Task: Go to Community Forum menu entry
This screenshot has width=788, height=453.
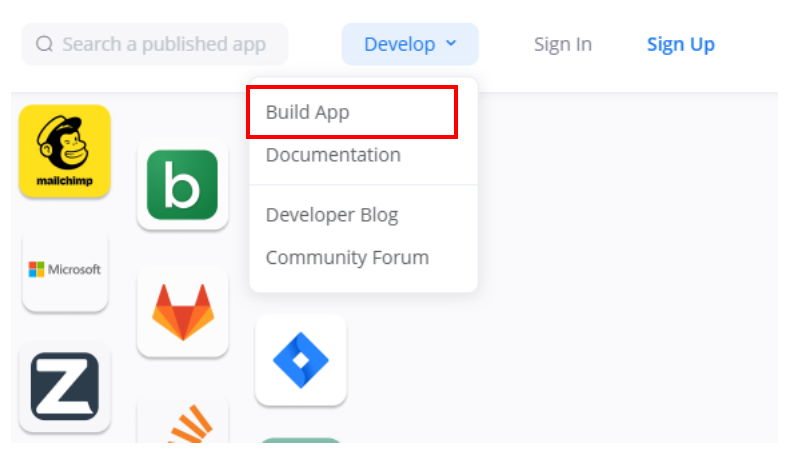Action: [347, 257]
